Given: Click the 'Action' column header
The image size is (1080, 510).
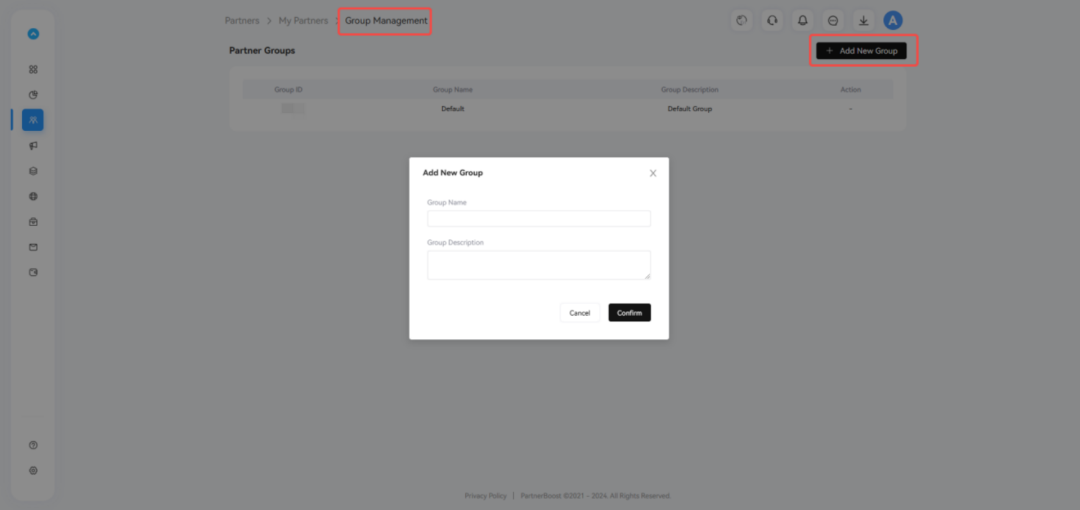Looking at the screenshot, I should point(851,90).
